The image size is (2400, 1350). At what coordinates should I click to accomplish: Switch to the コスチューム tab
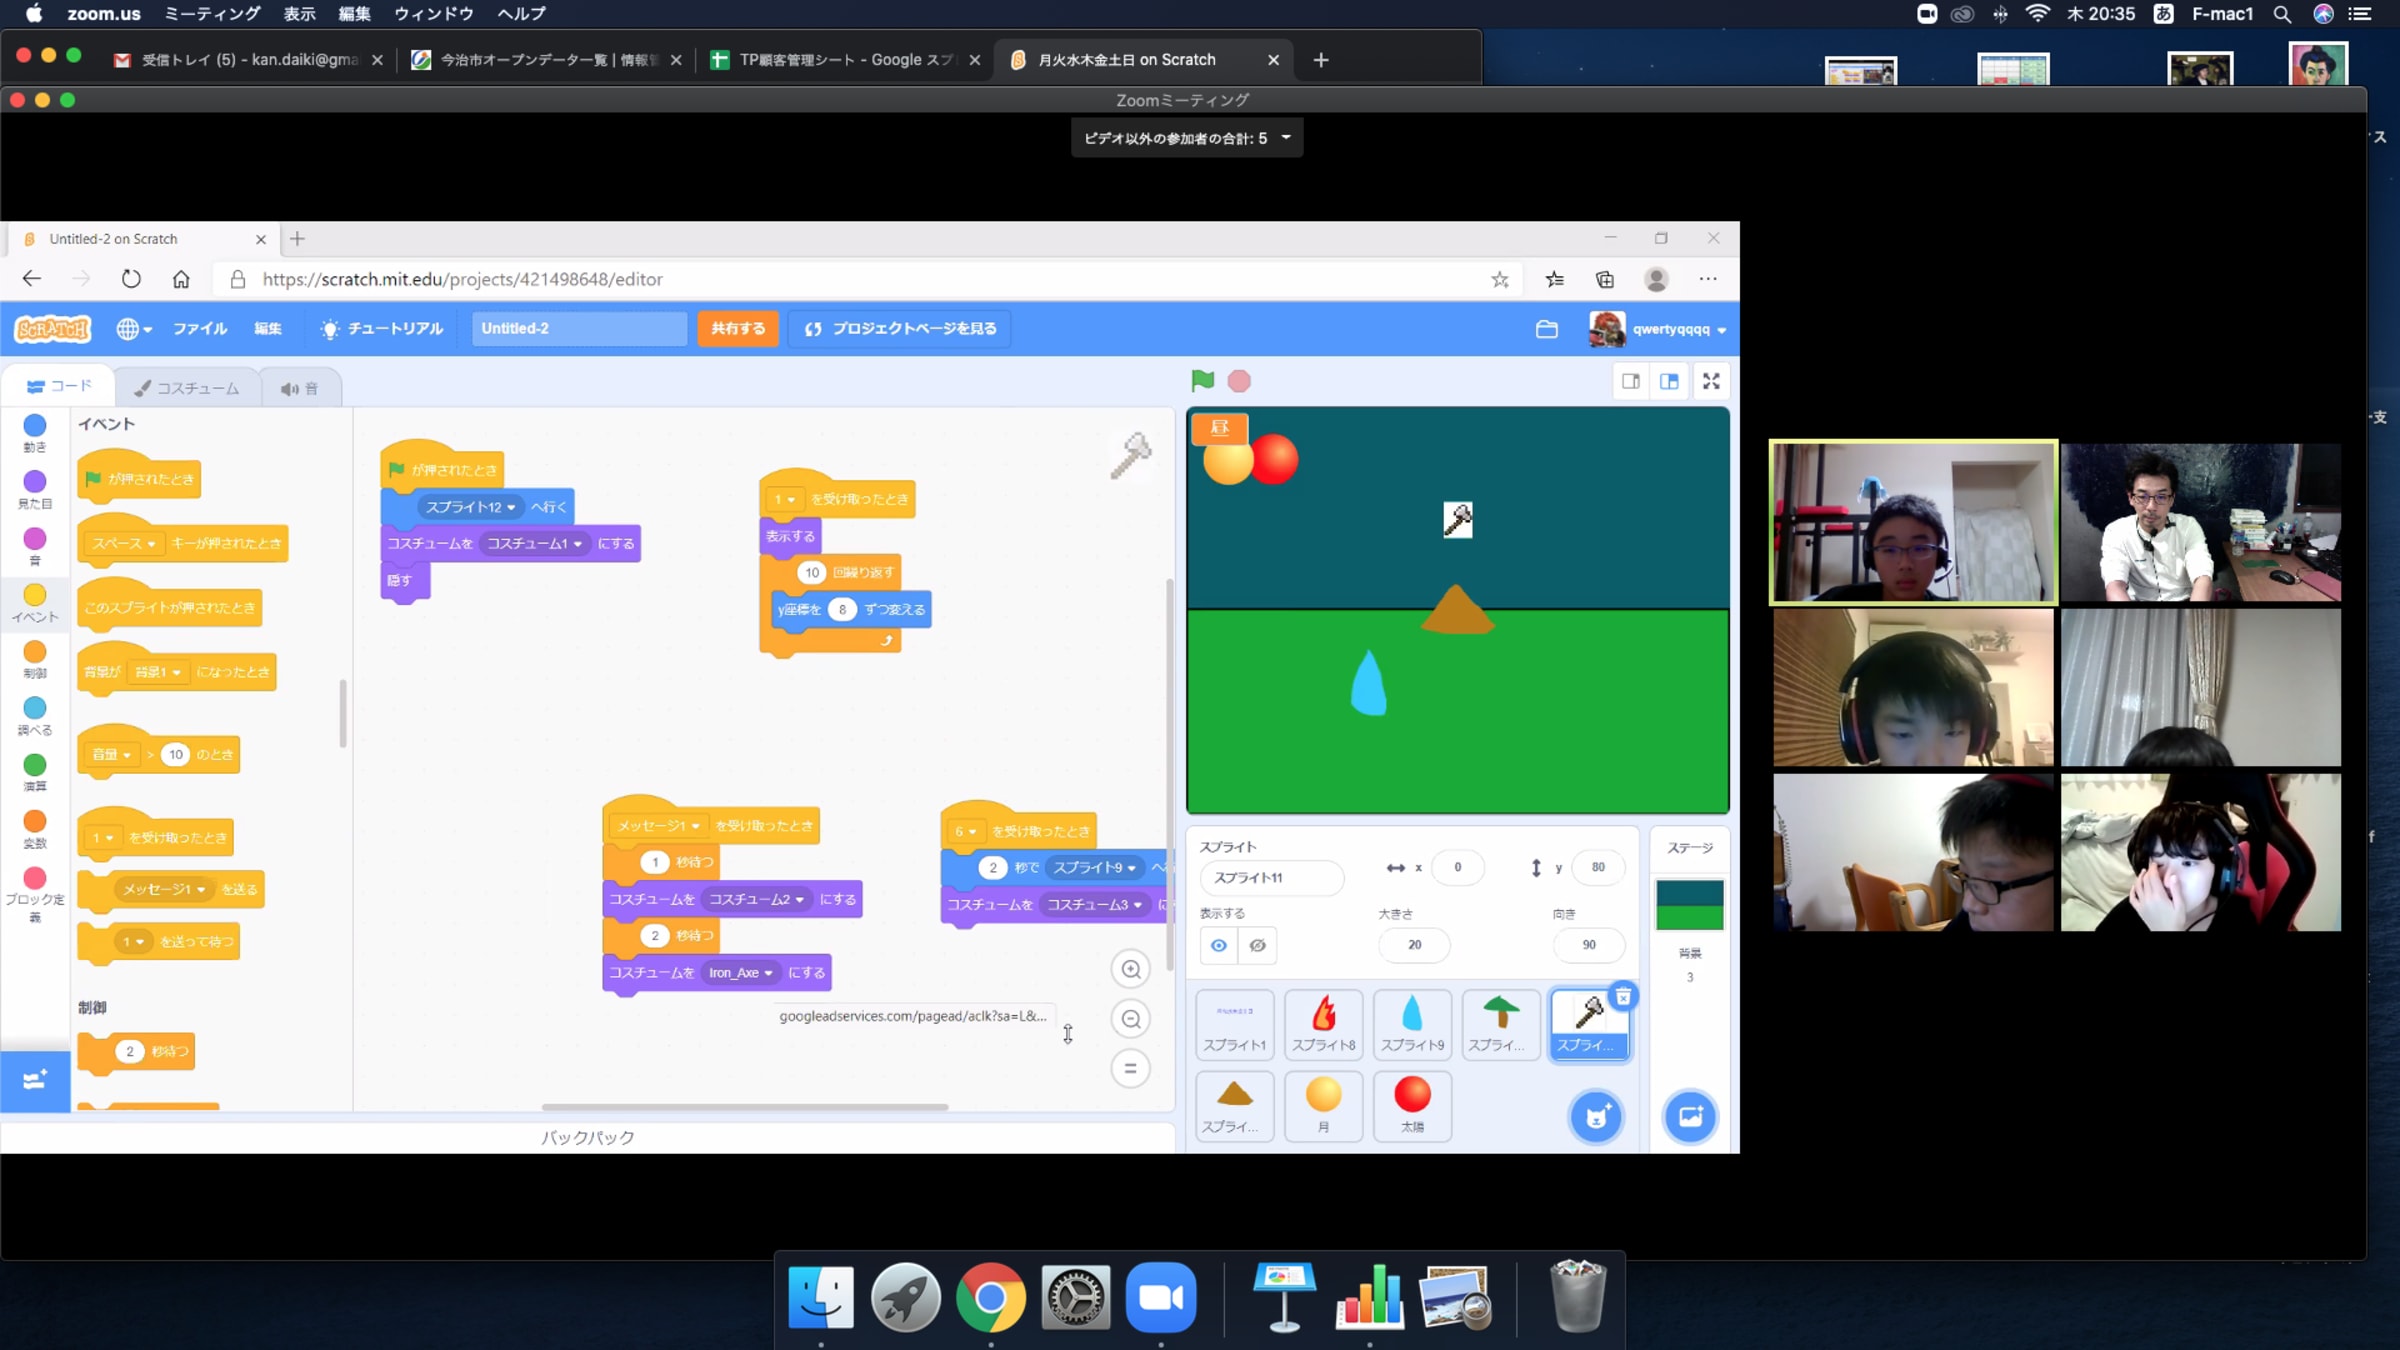(187, 388)
